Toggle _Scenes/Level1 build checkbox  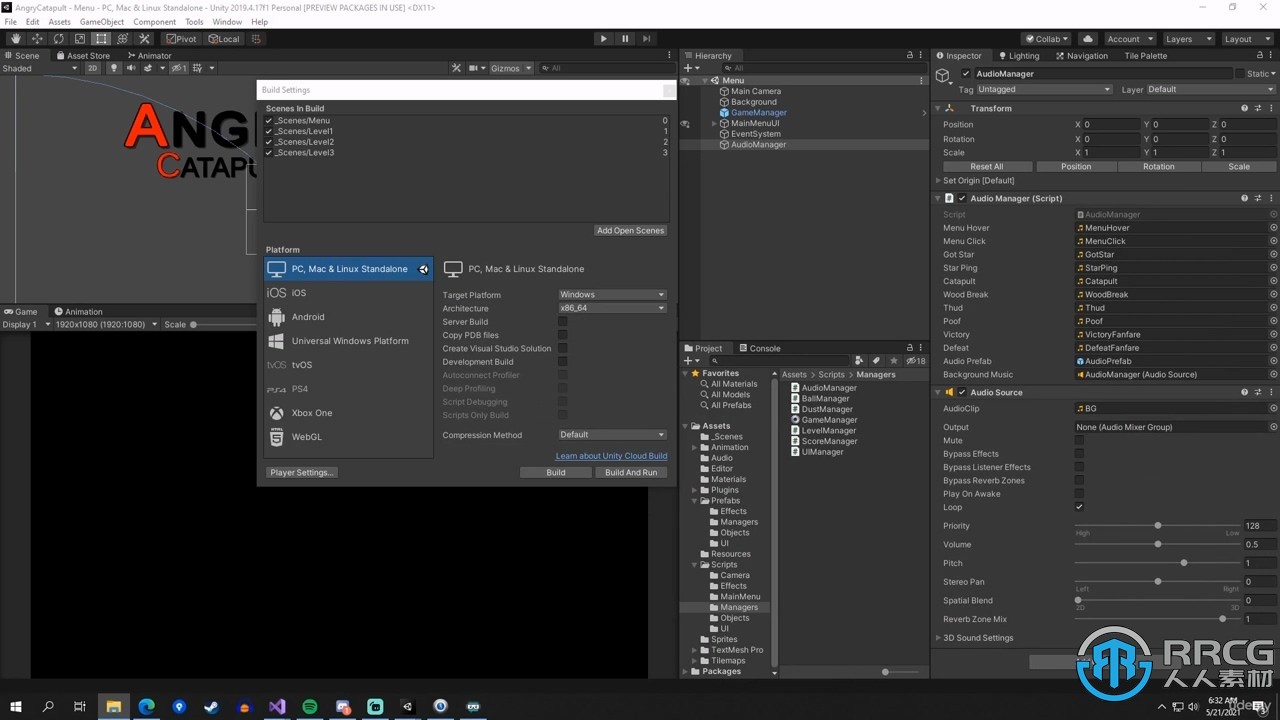coord(269,131)
